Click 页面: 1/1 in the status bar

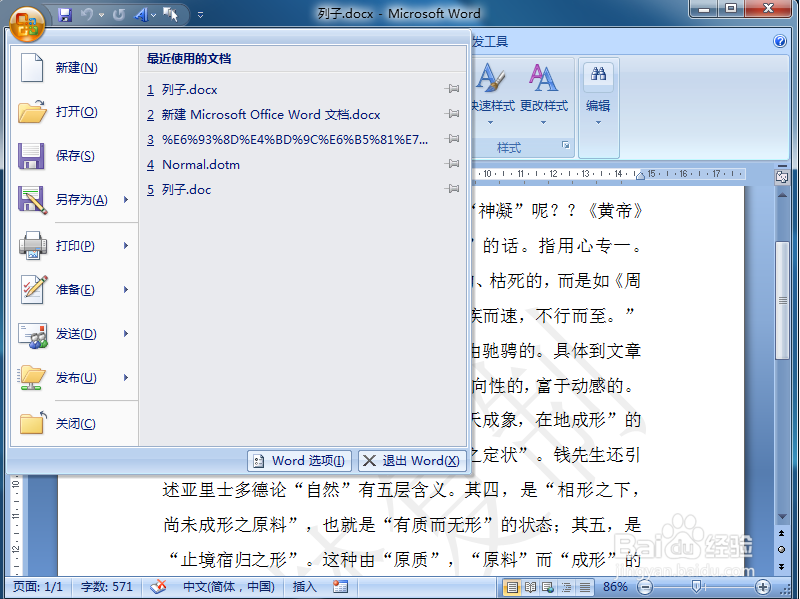pyautogui.click(x=38, y=587)
